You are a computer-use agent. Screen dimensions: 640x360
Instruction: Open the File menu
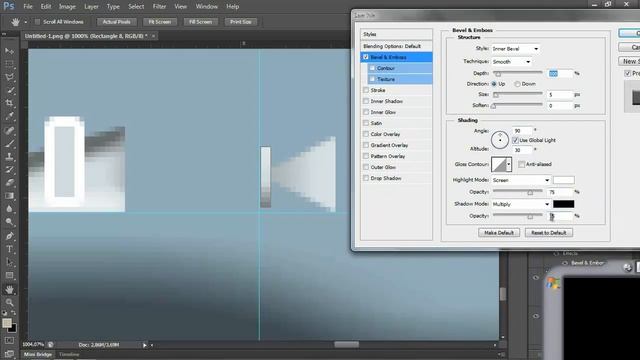pyautogui.click(x=28, y=7)
